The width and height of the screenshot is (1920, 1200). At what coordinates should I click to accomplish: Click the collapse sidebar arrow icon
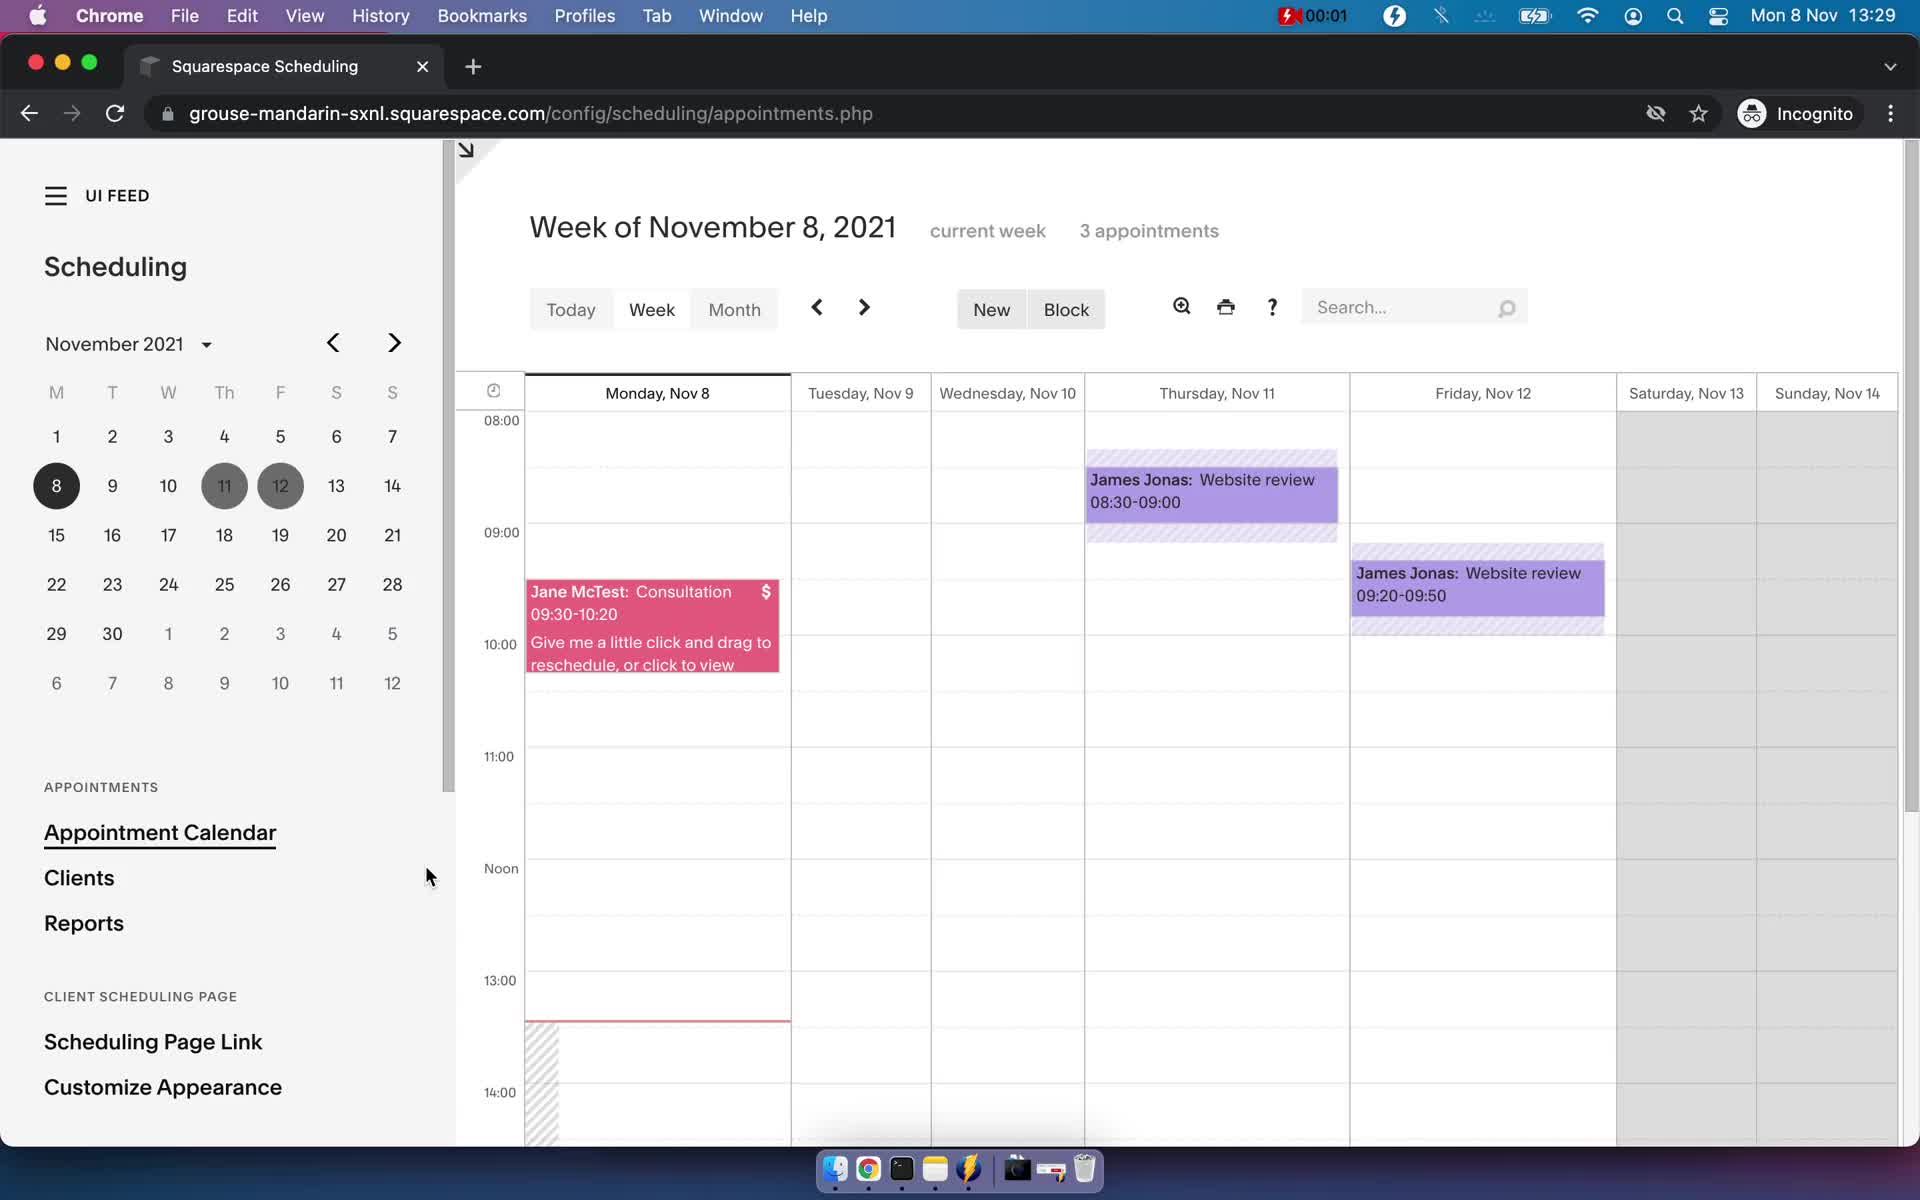(x=466, y=150)
